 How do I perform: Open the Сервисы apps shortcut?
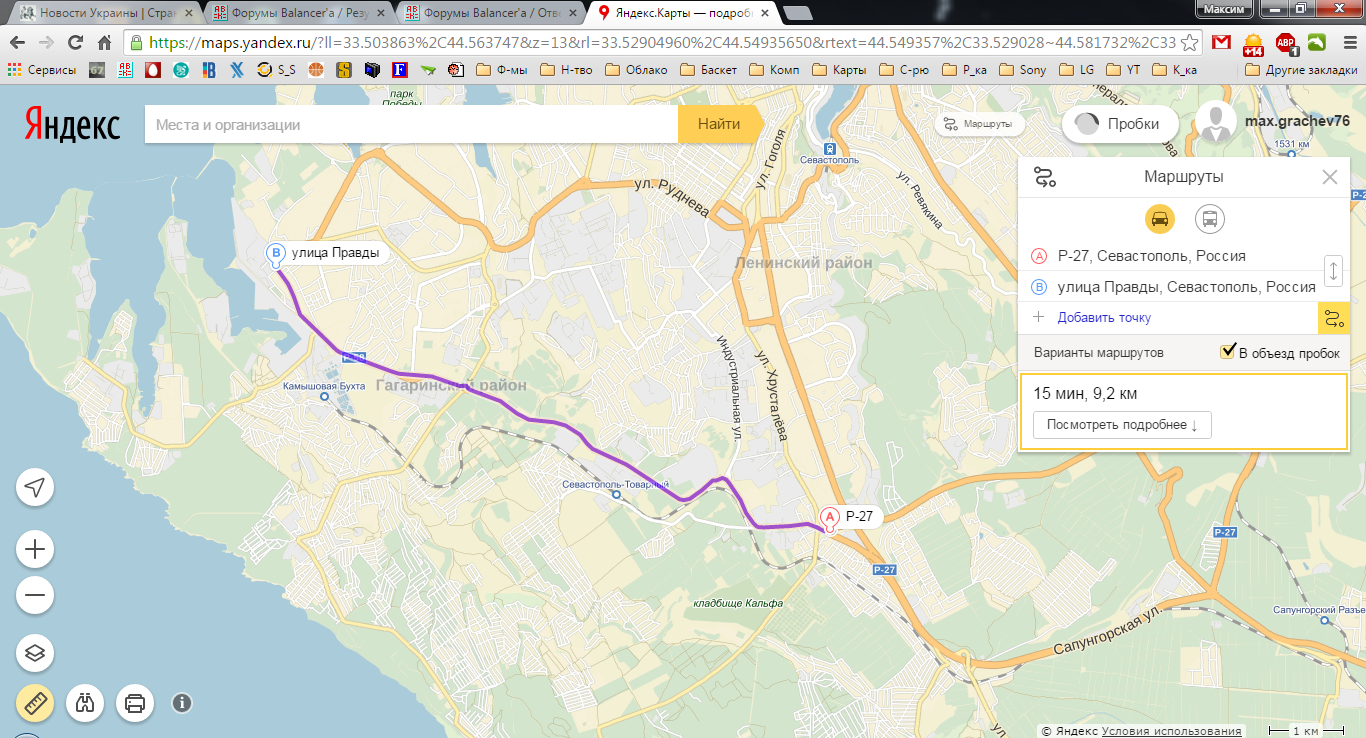[42, 70]
